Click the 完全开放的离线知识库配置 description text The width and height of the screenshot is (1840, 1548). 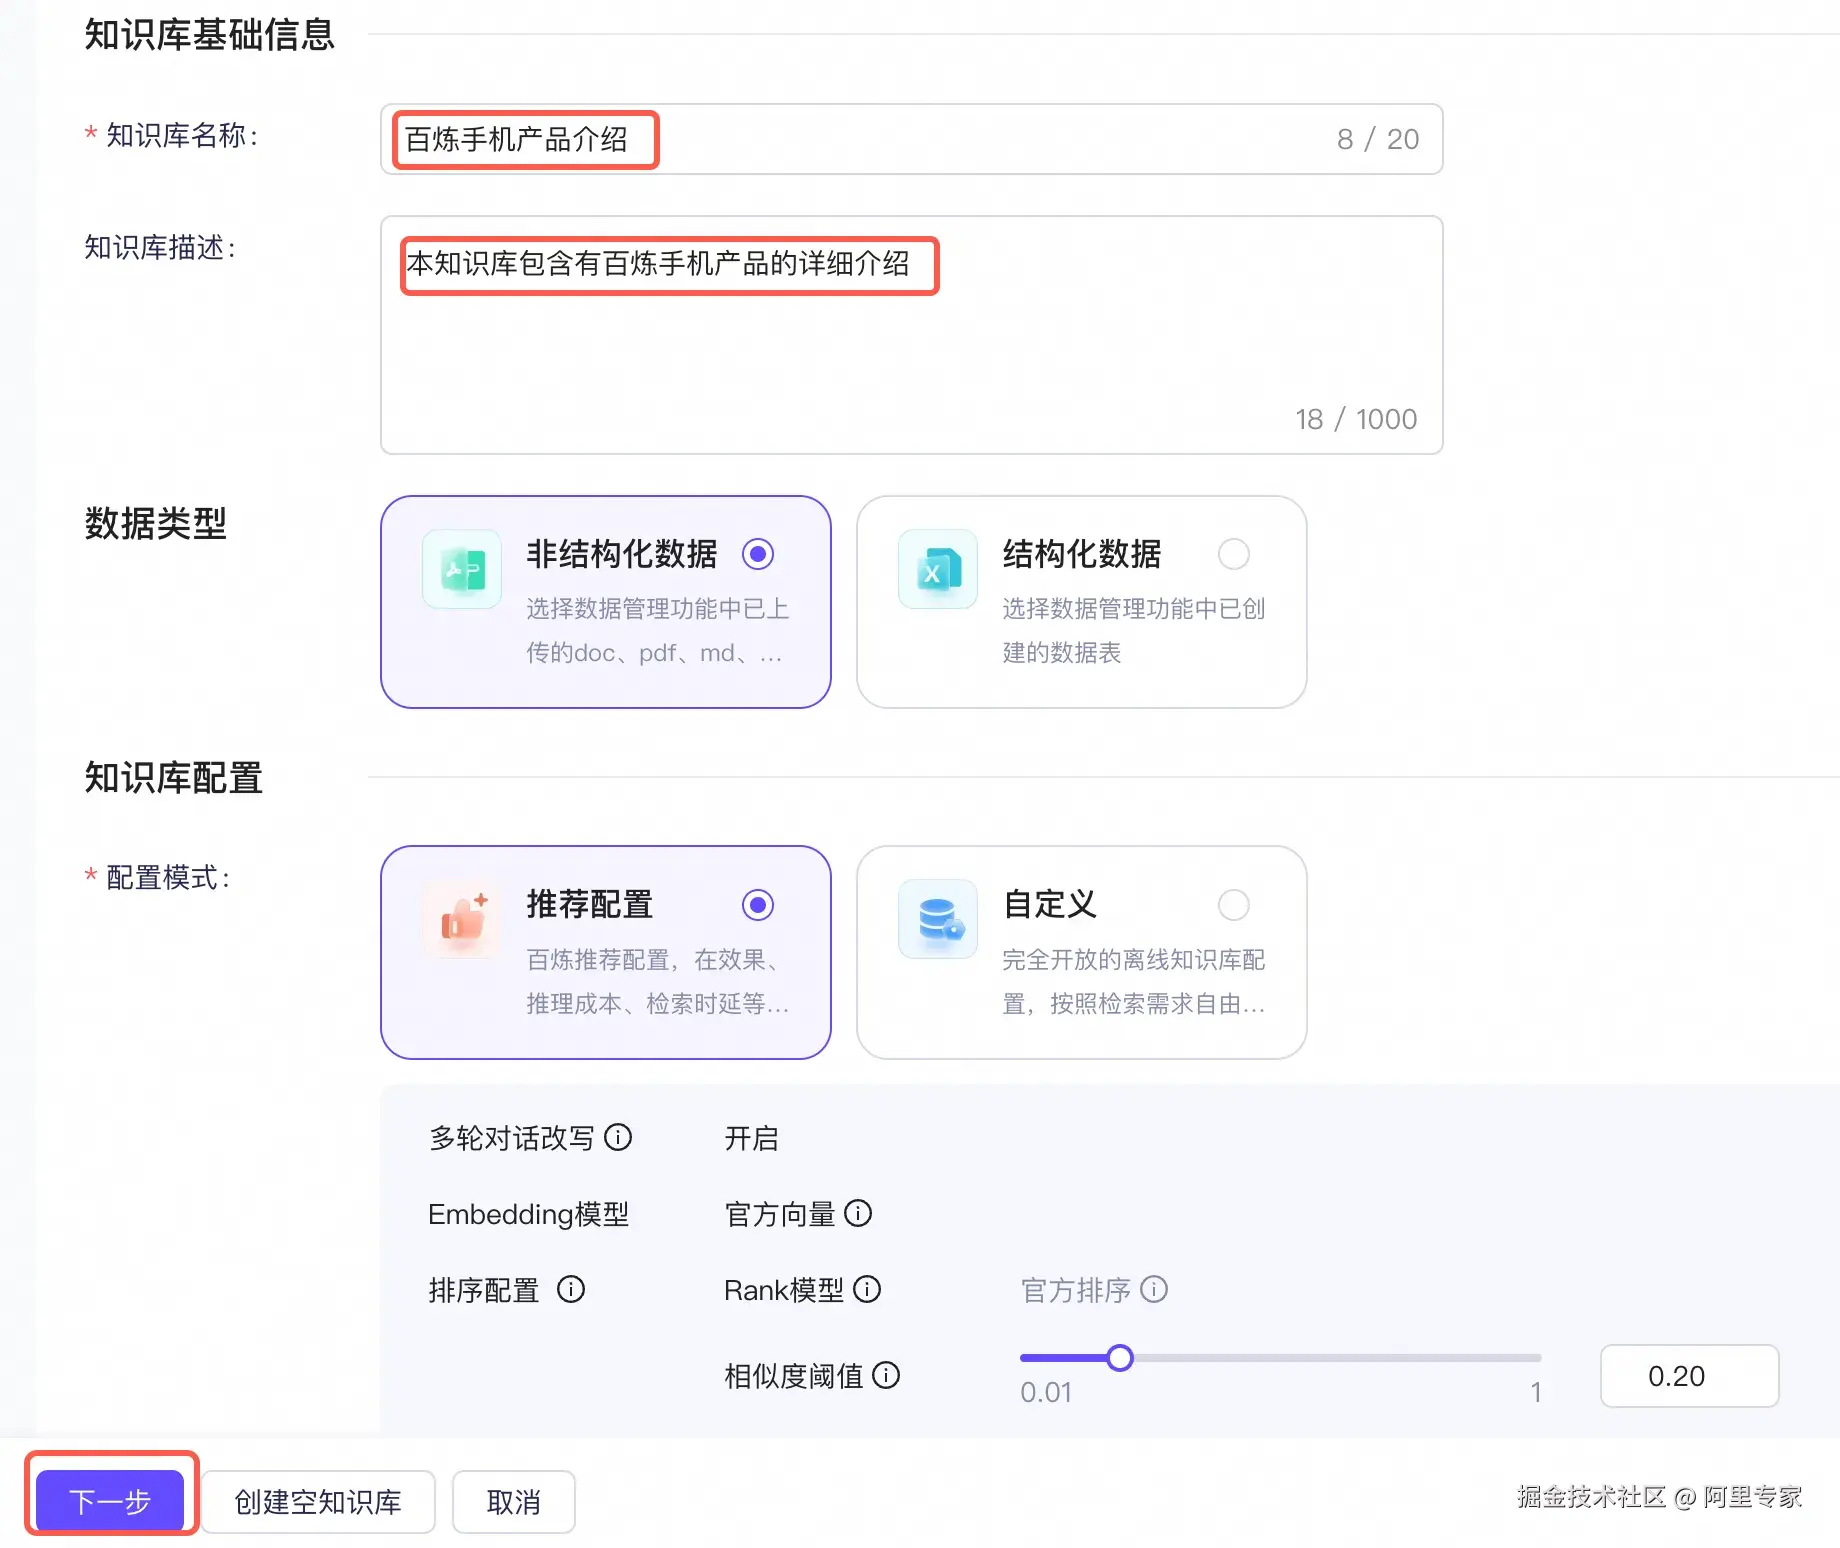pos(1134,981)
